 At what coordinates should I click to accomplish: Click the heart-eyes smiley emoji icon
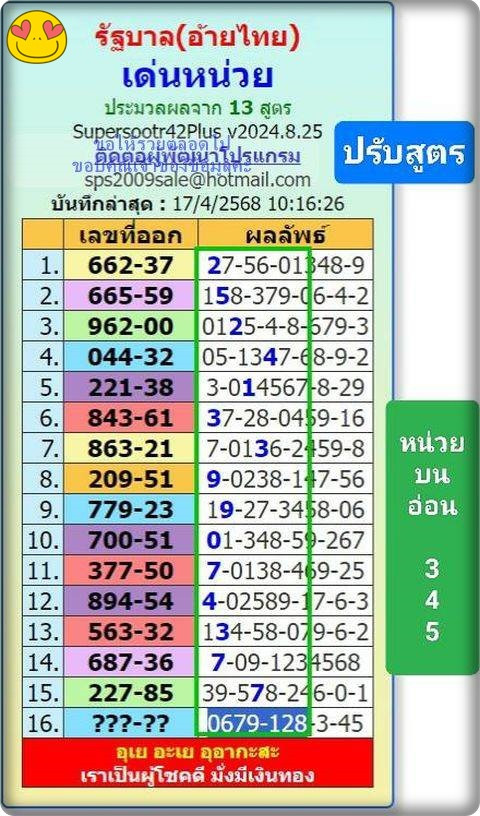pos(37,36)
